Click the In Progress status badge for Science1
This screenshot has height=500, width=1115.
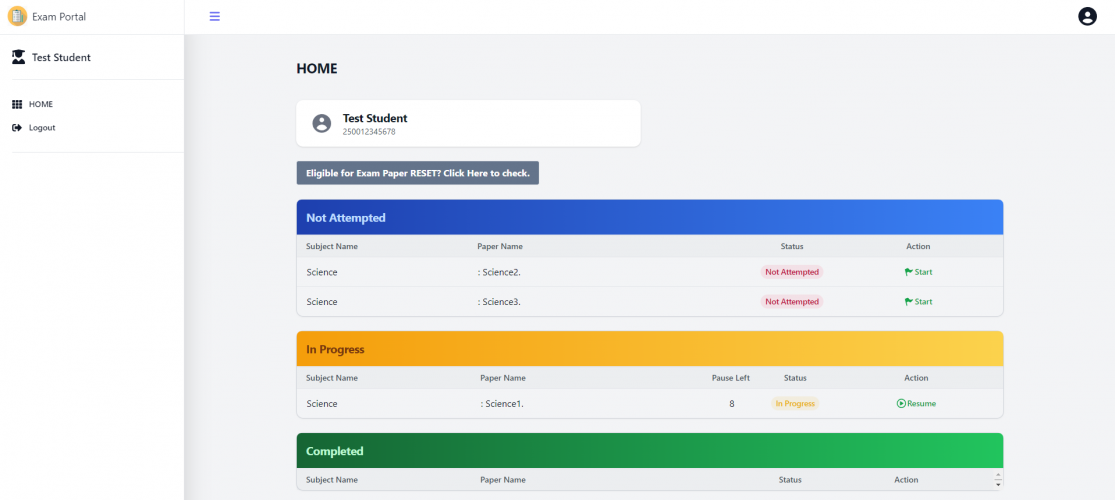pyautogui.click(x=794, y=403)
